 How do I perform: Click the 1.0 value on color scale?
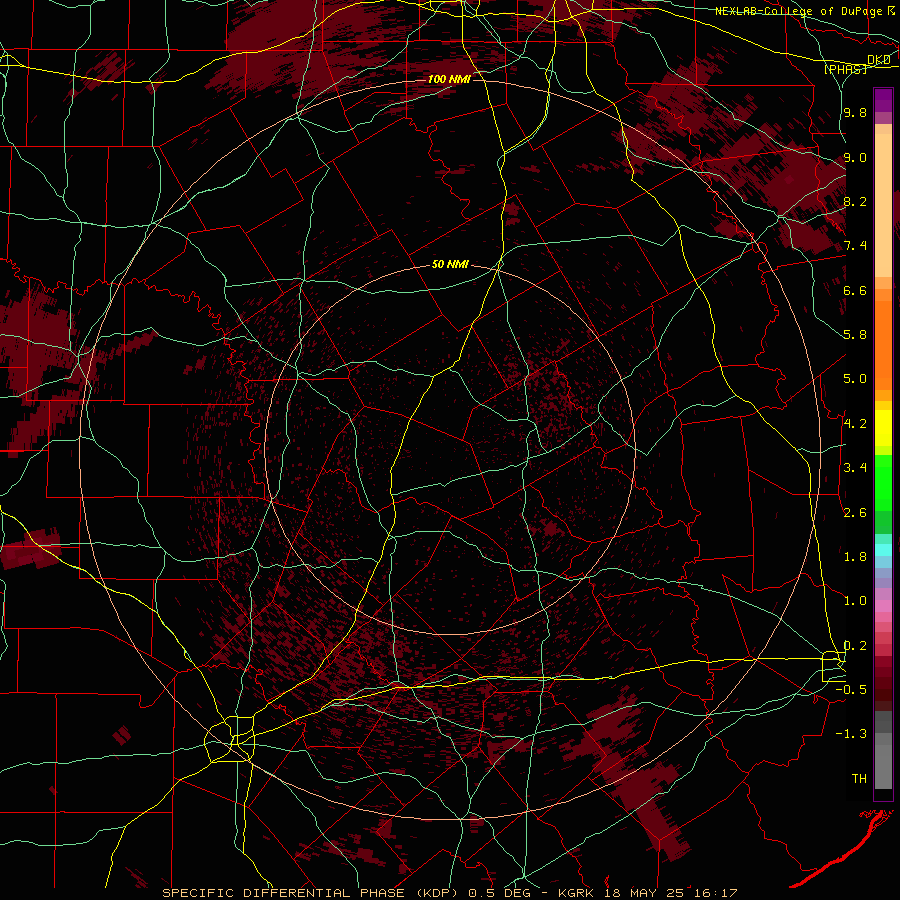855,602
